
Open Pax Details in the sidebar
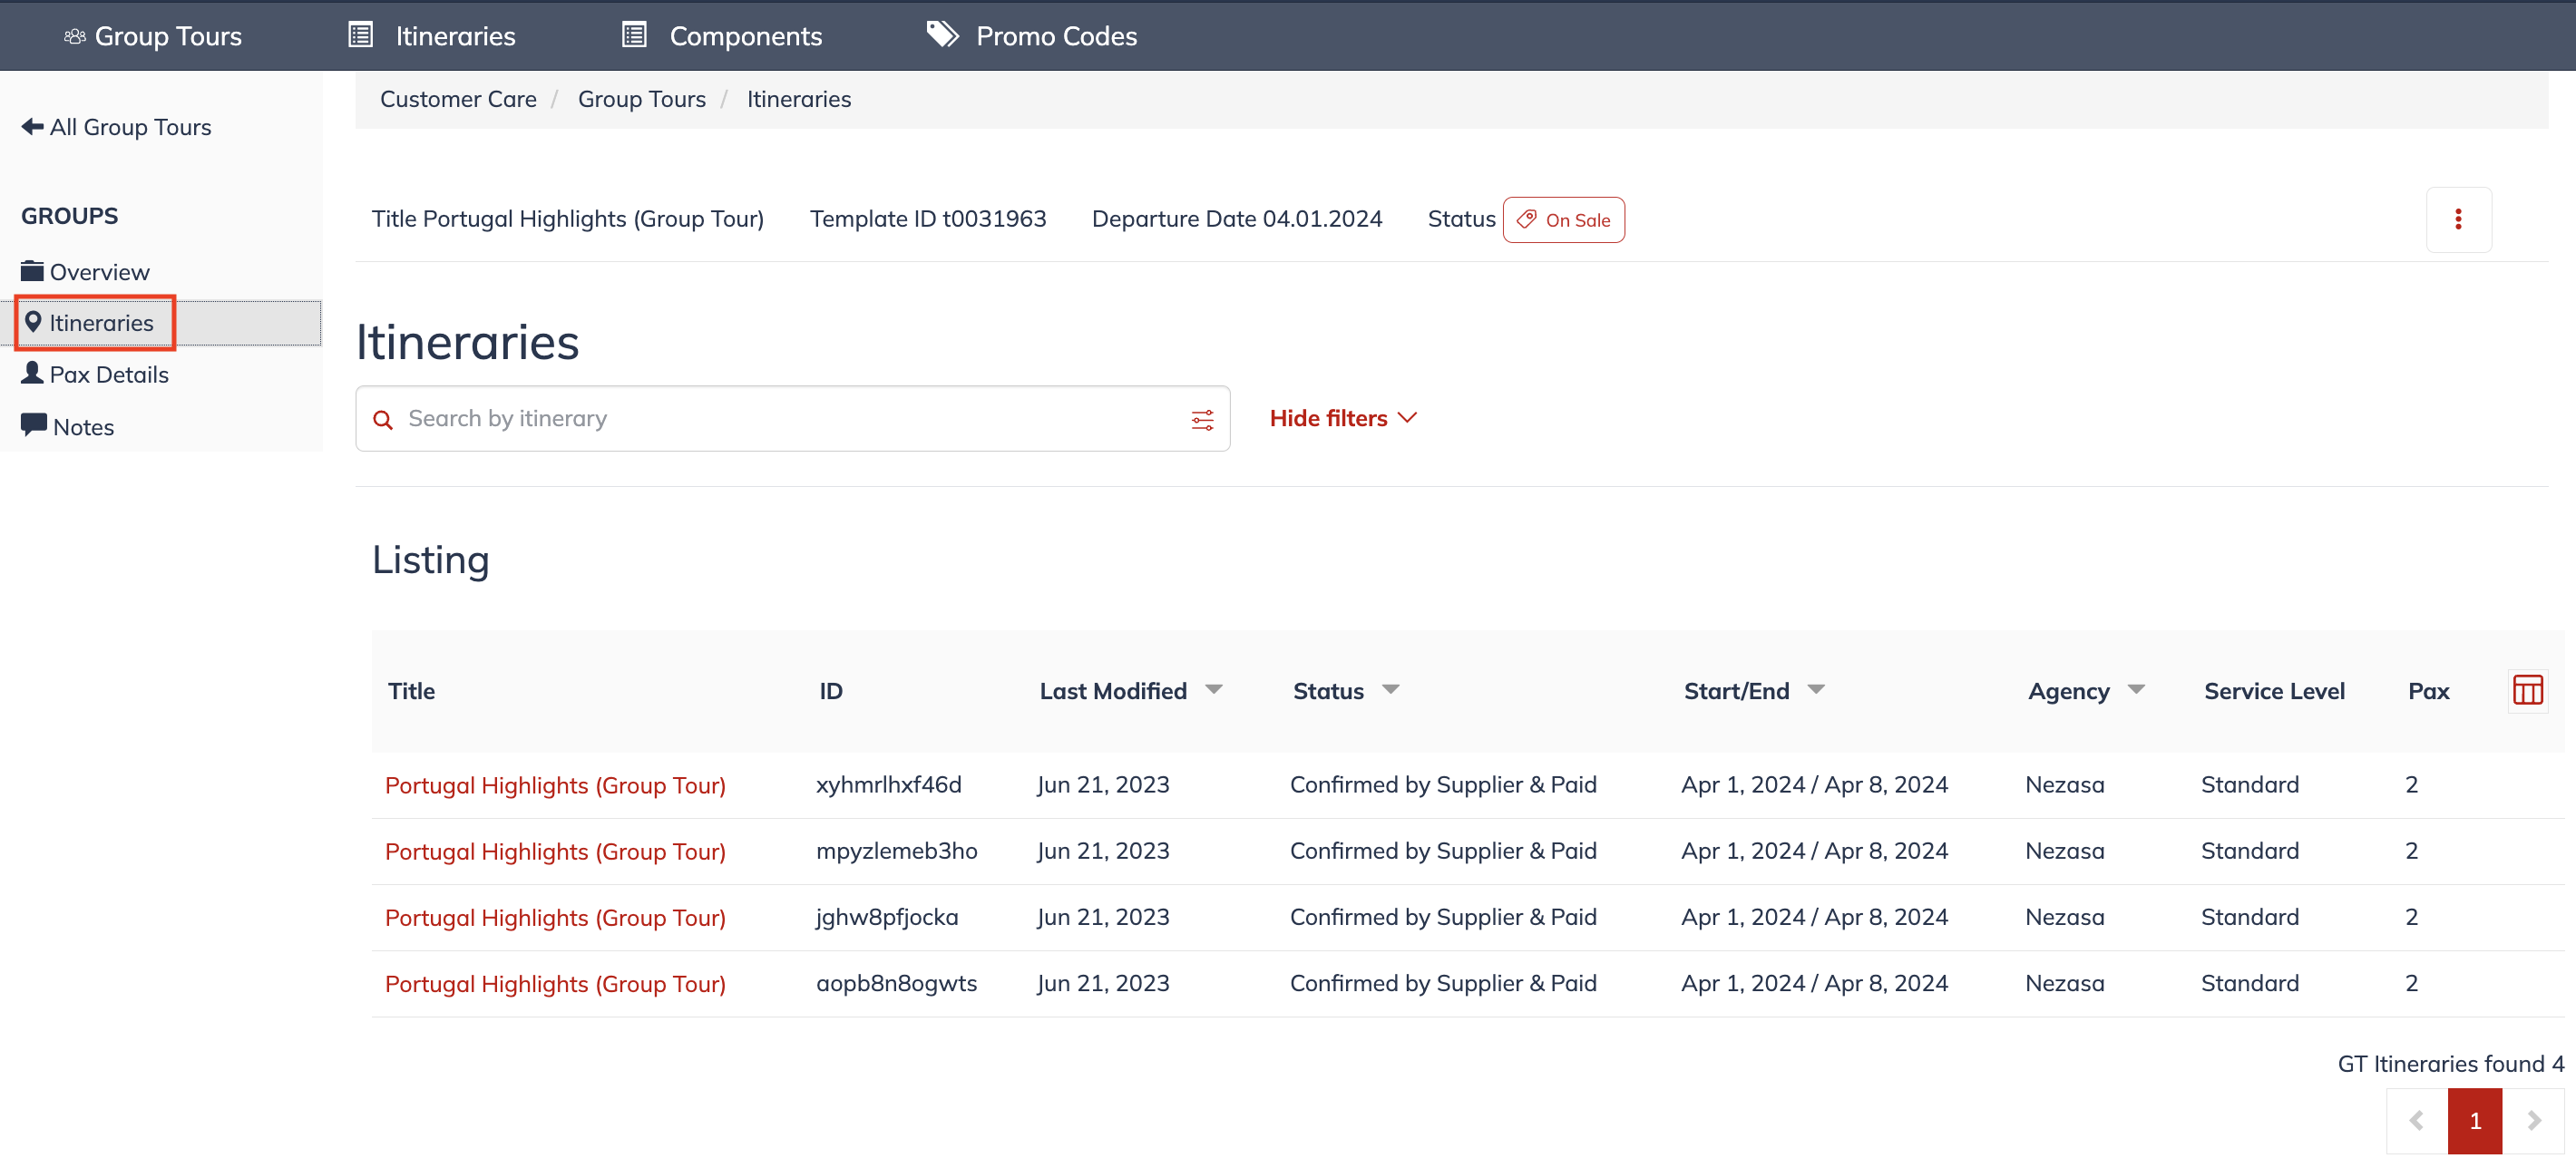(x=95, y=374)
